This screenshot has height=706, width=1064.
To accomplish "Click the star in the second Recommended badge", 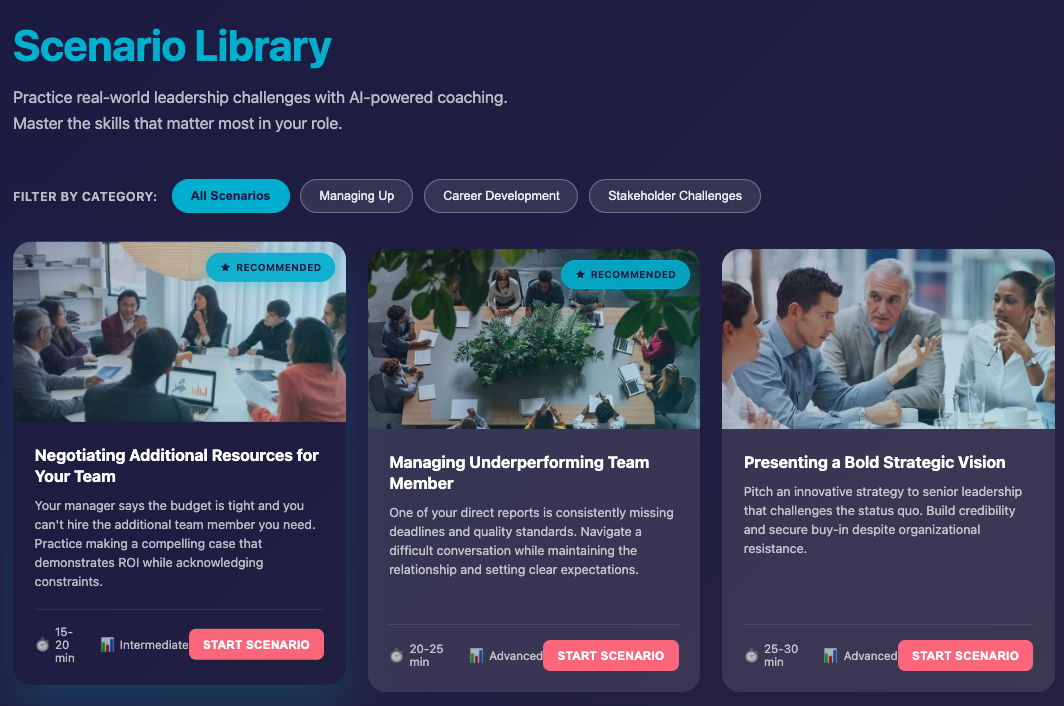I will [580, 274].
